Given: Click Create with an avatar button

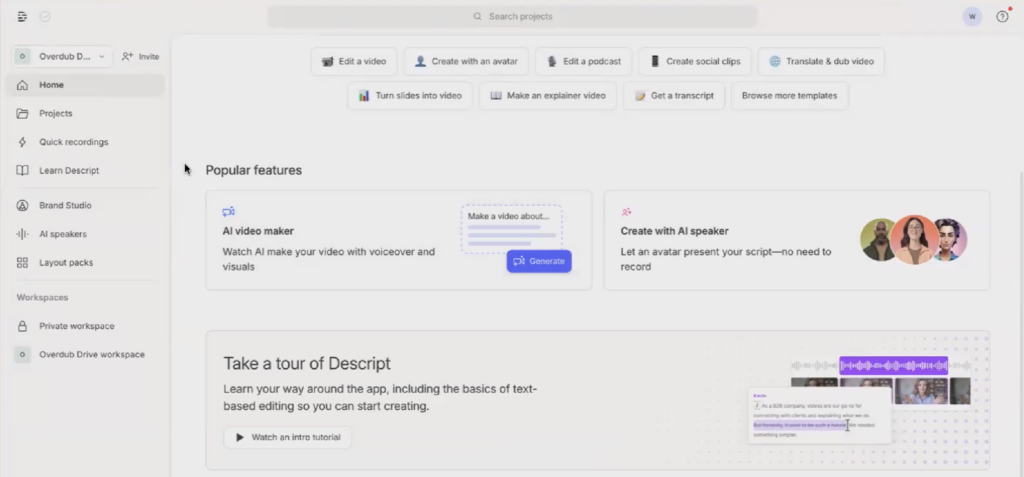Looking at the screenshot, I should (466, 61).
